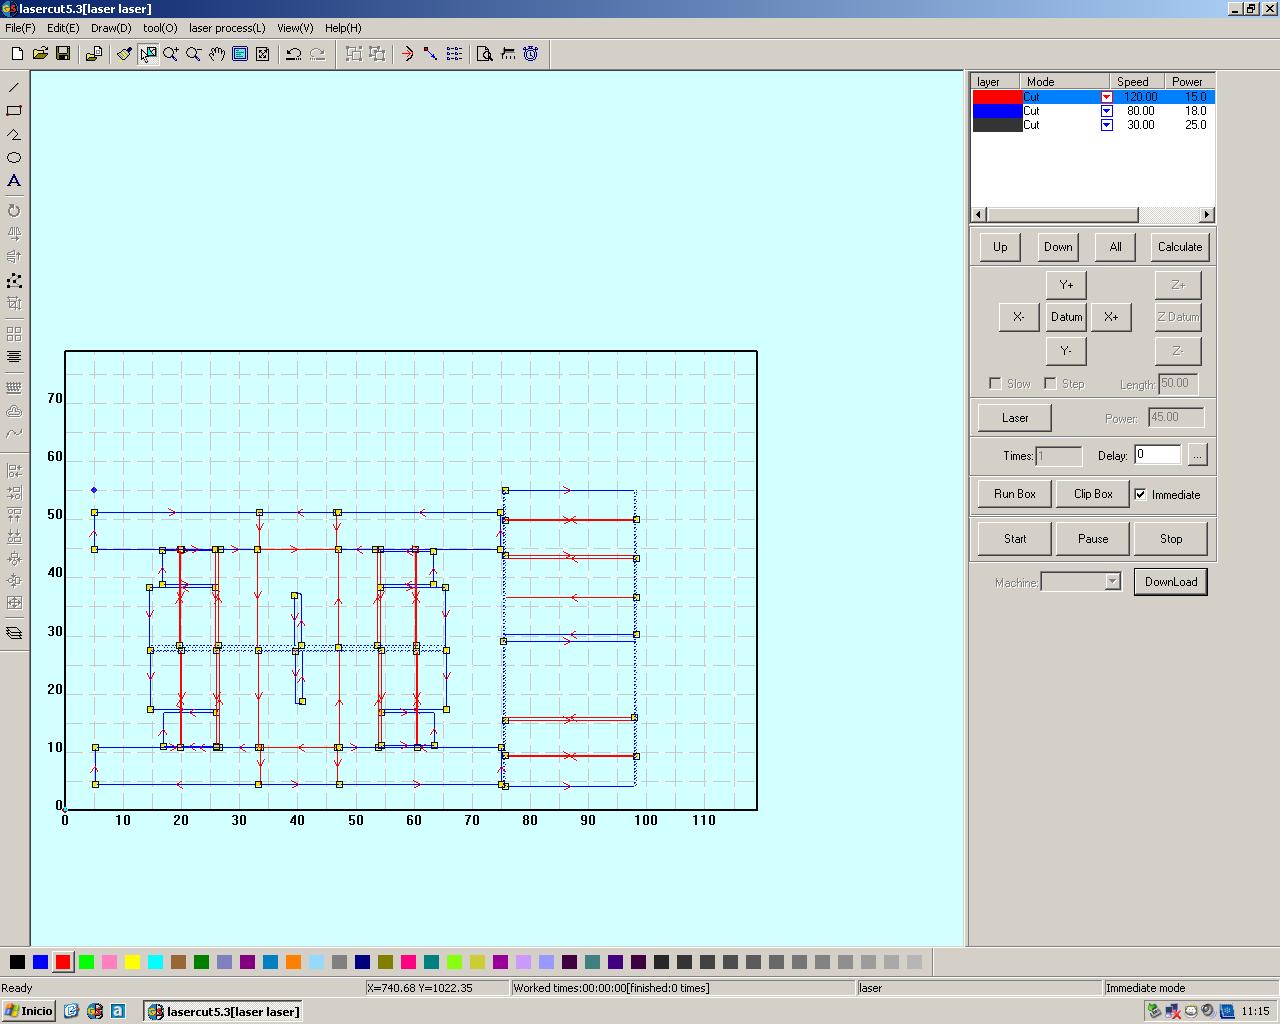The height and width of the screenshot is (1024, 1280).
Task: Select the red layer row color cell
Action: 997,97
